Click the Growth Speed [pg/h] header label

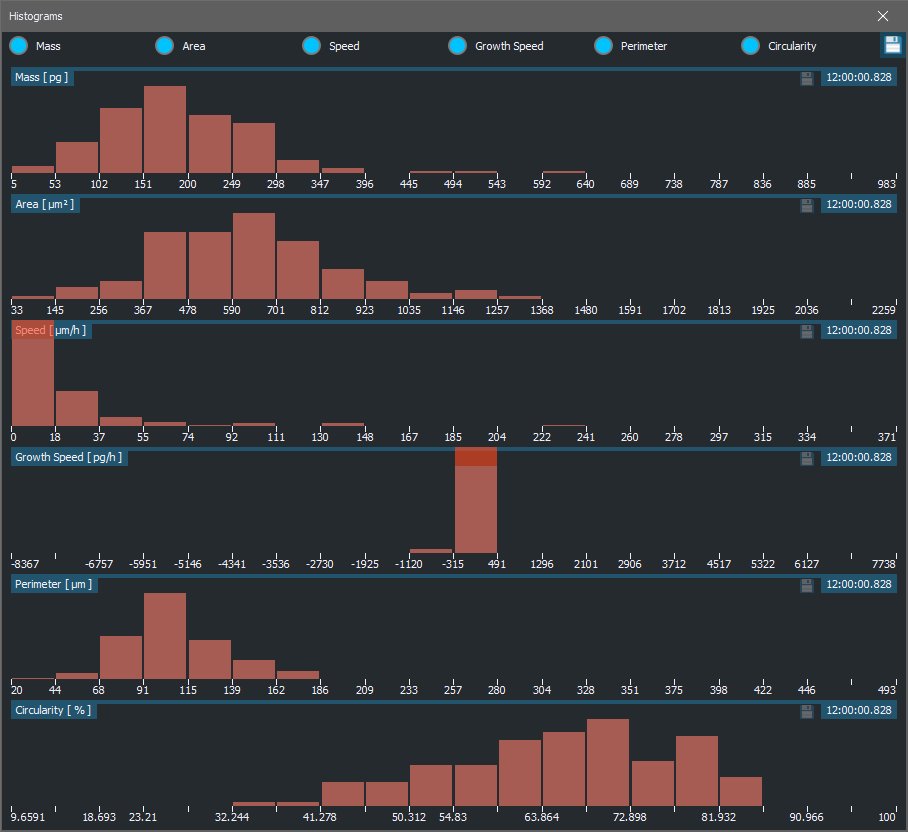pyautogui.click(x=69, y=458)
